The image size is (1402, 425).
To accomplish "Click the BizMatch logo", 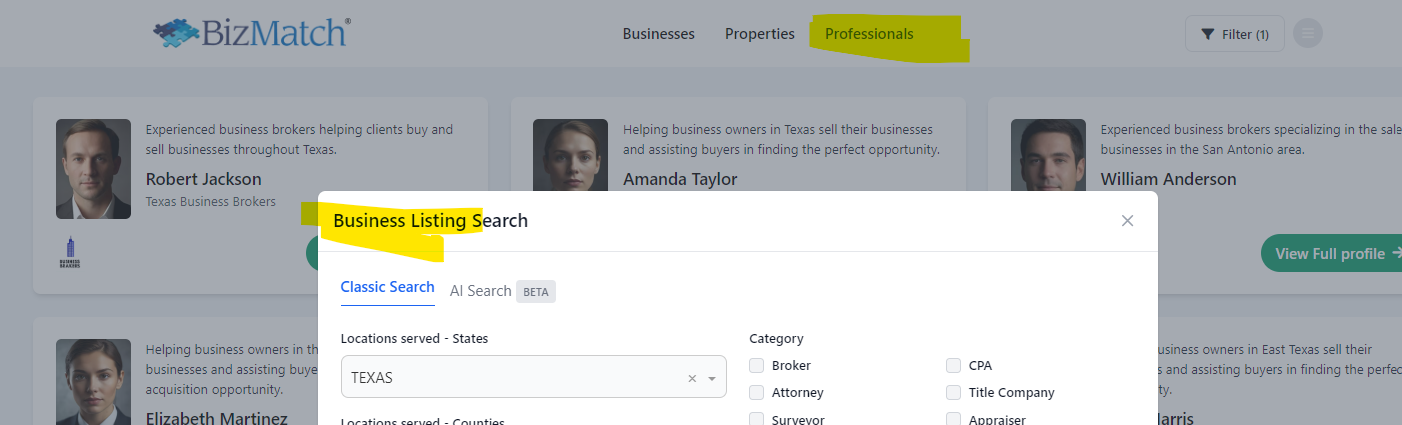I will [252, 33].
